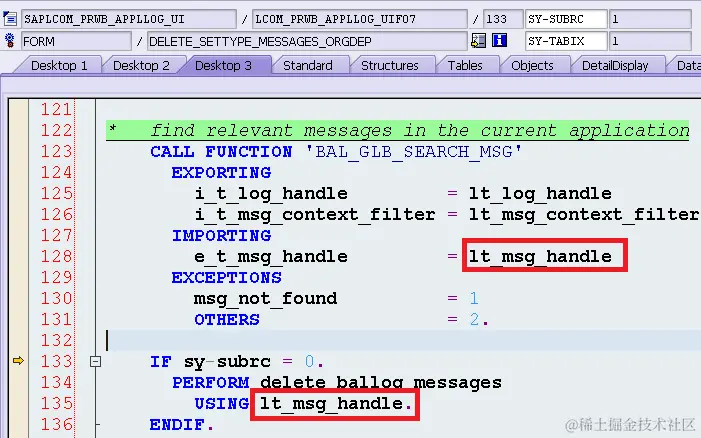This screenshot has width=701, height=438.
Task: Click the blue information icon
Action: point(499,40)
